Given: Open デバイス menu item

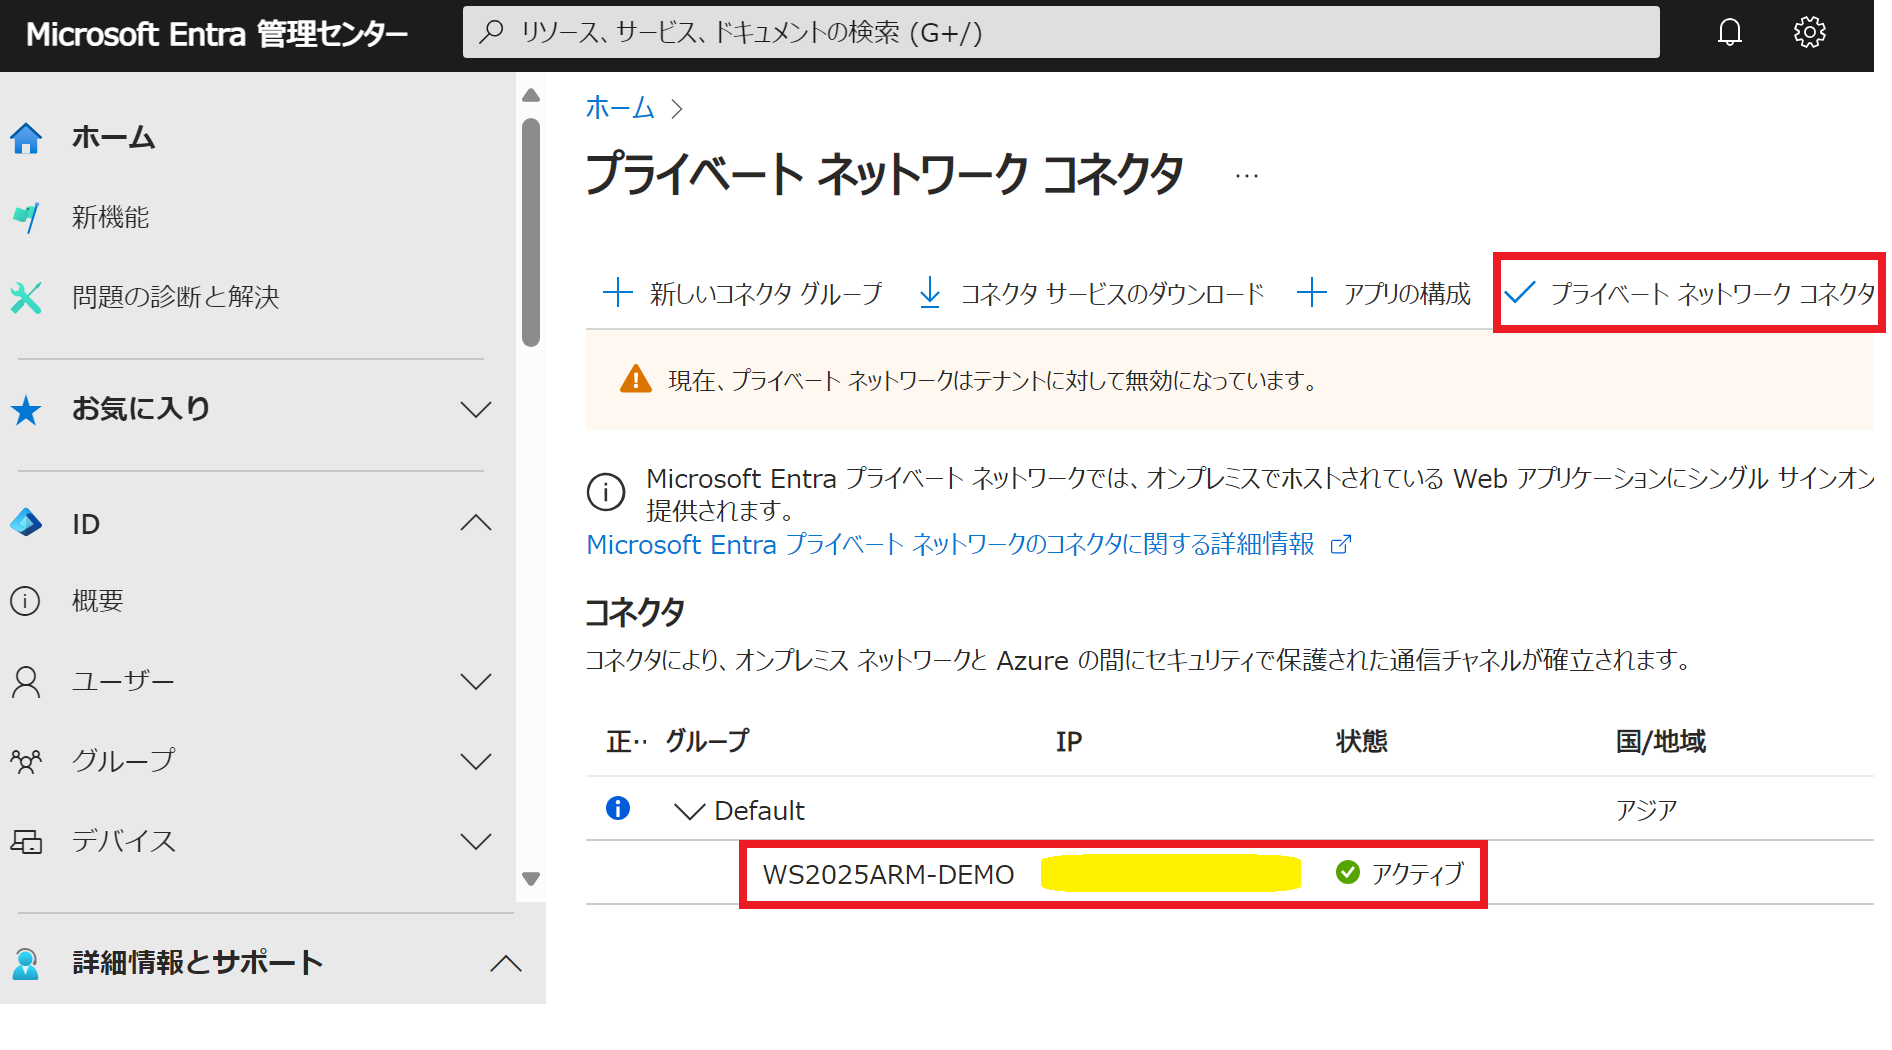Looking at the screenshot, I should [x=124, y=842].
